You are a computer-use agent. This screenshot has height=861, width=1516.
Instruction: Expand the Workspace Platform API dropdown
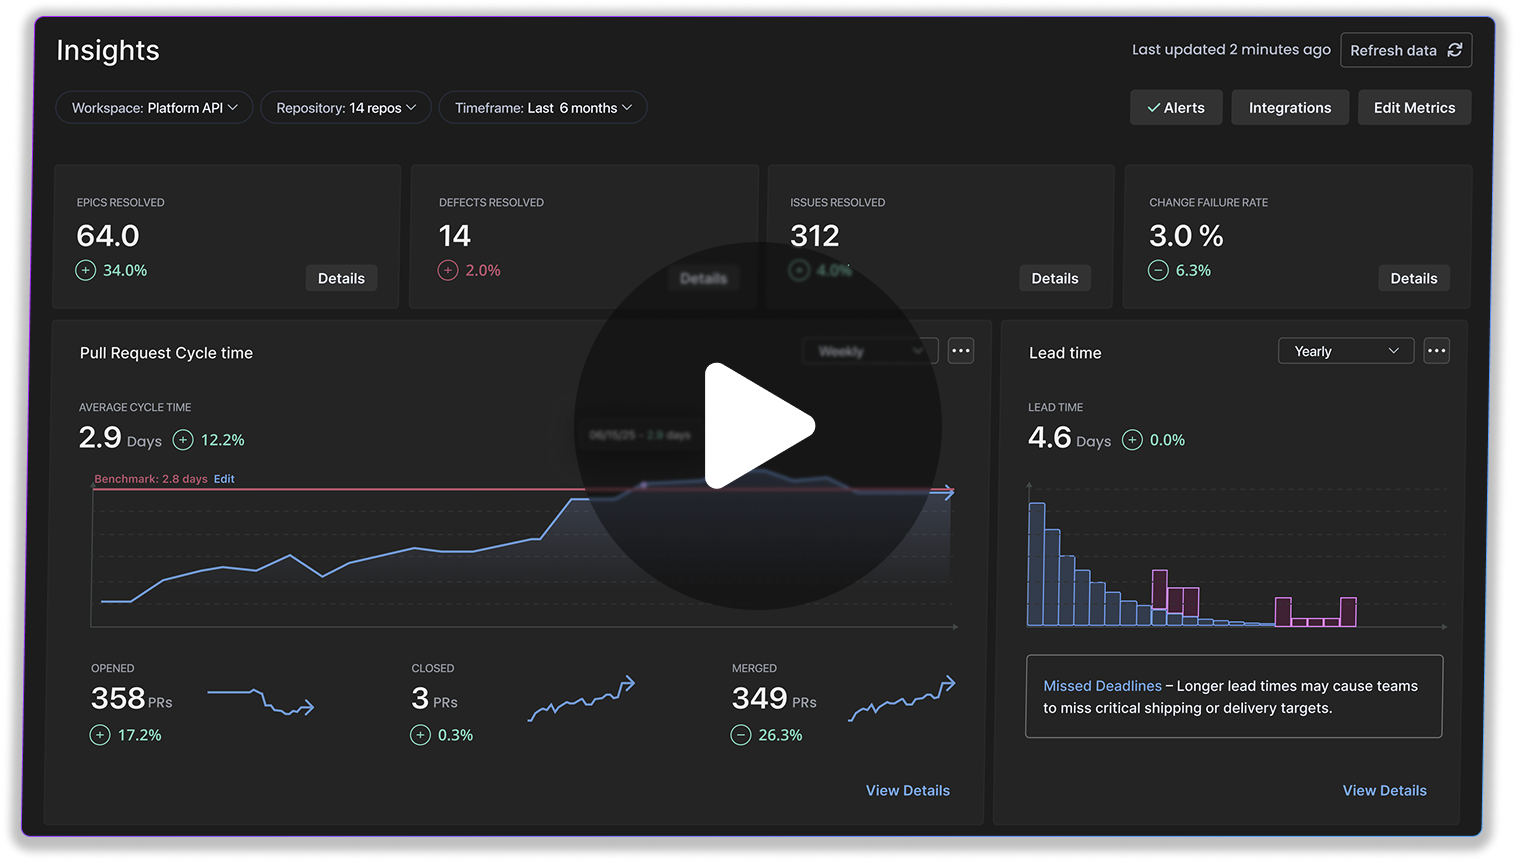(x=155, y=108)
